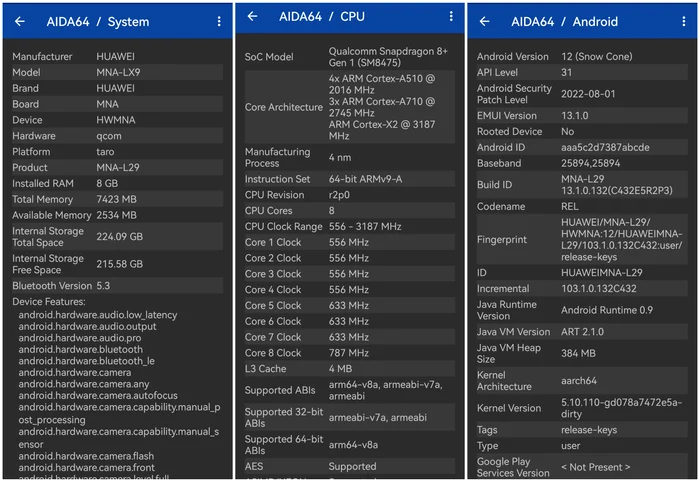Screen dimensions: 700x482
Task: Open overflow menu on System screen
Action: tap(219, 21)
